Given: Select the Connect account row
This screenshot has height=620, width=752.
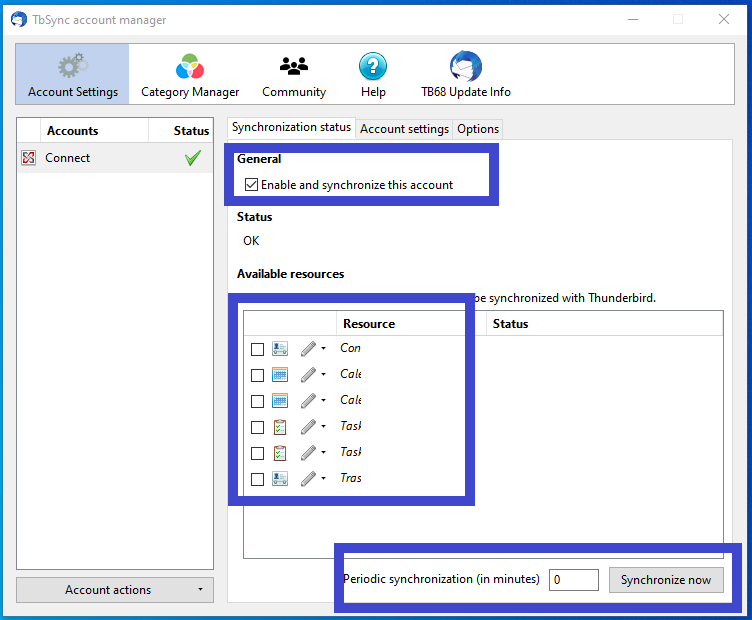Looking at the screenshot, I should 115,158.
